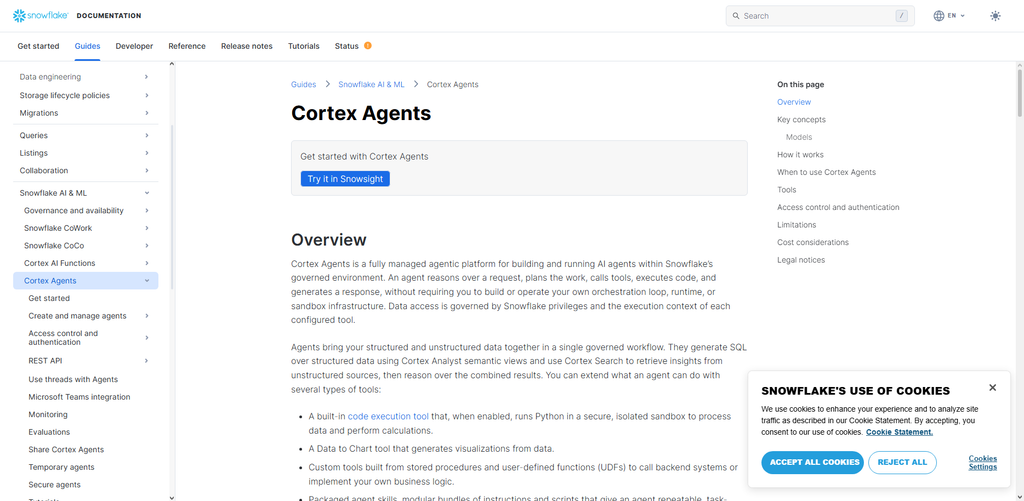Open Get started under Cortex Agents
Image resolution: width=1024 pixels, height=501 pixels.
pyautogui.click(x=49, y=298)
